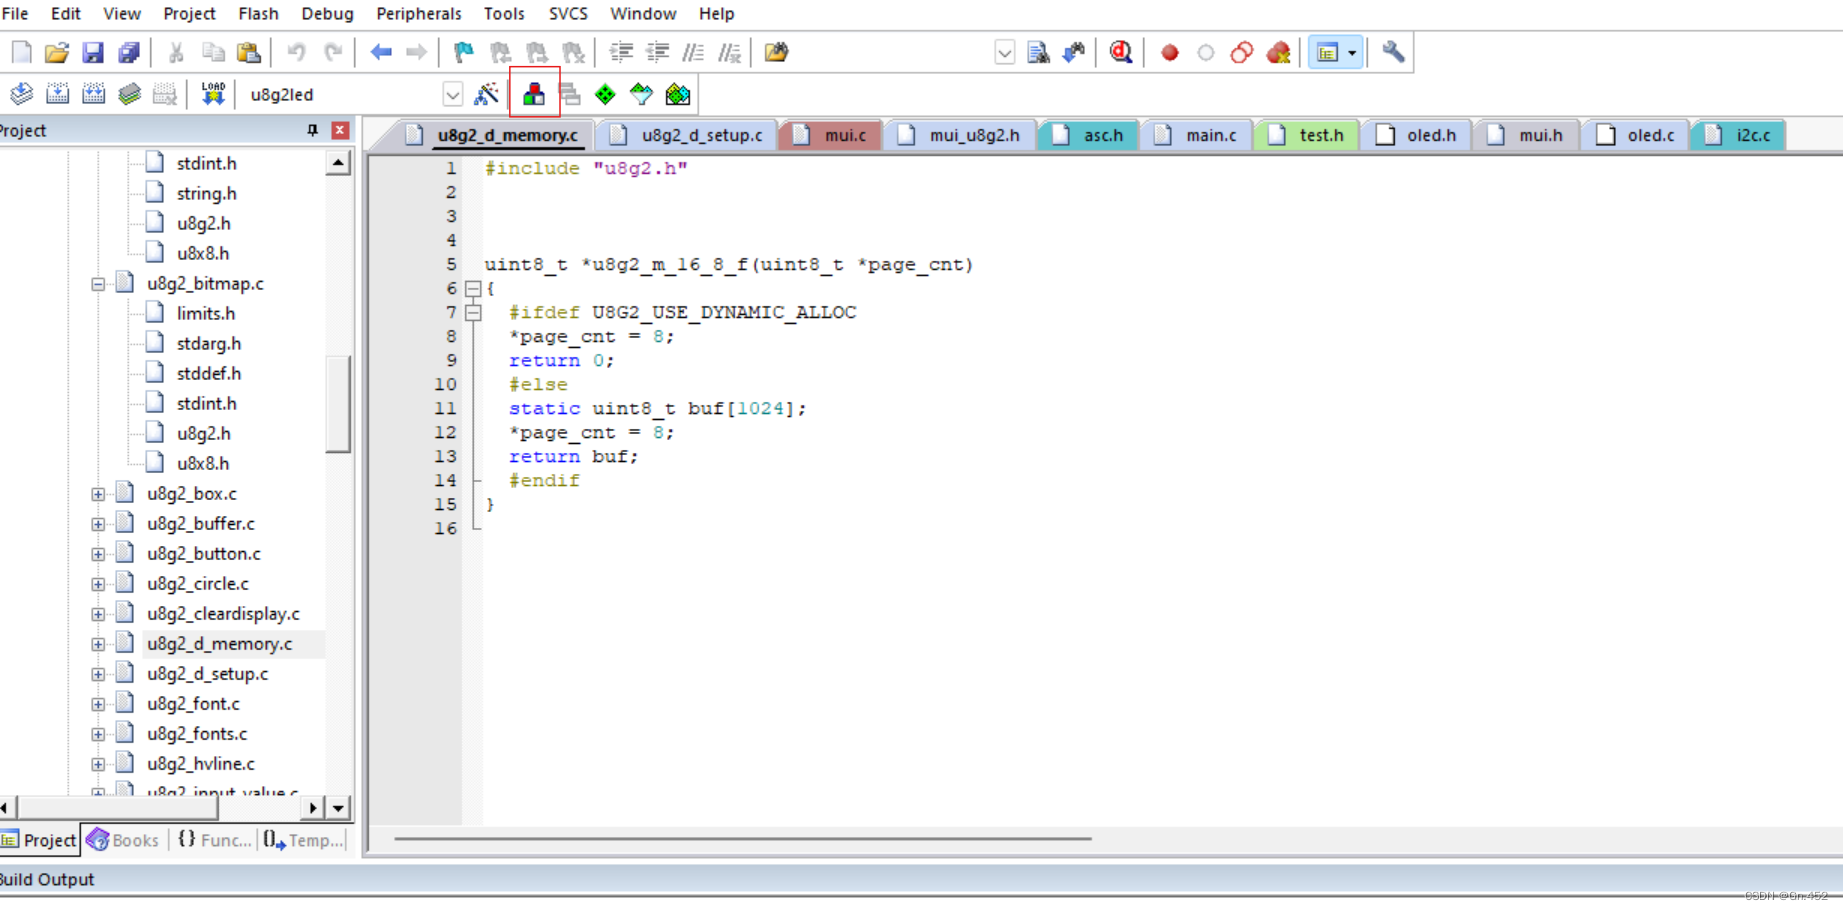This screenshot has width=1843, height=910.
Task: Click the project tree scroll right arrow
Action: [x=313, y=808]
